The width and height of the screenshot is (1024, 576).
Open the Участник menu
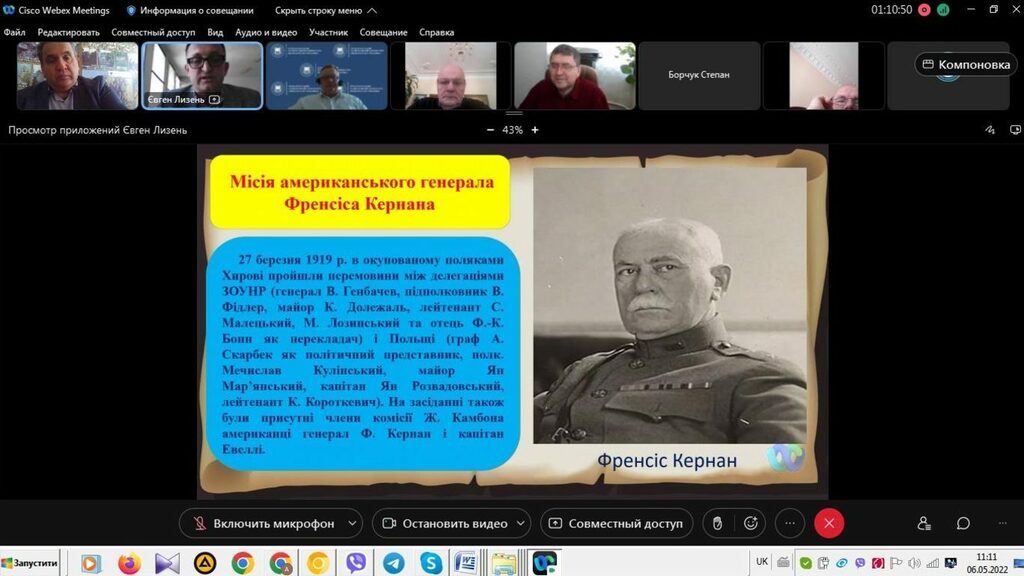tap(328, 32)
